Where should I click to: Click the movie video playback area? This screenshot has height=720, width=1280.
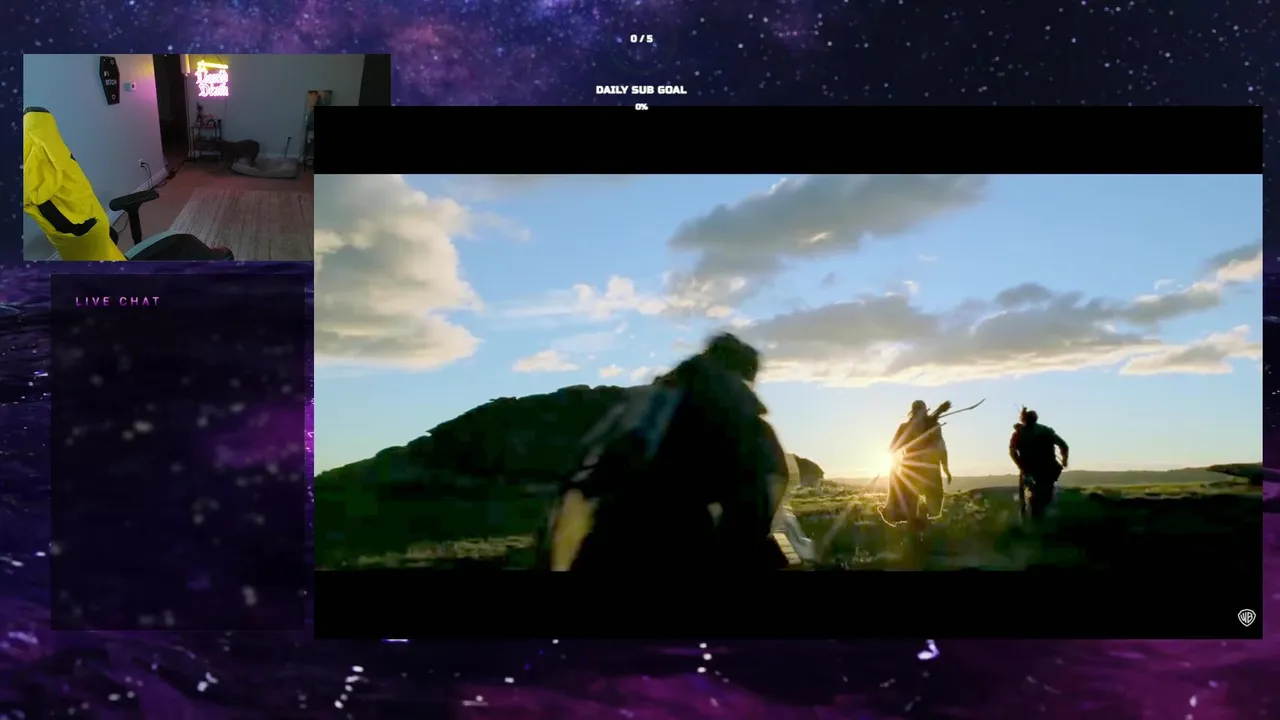click(x=788, y=372)
